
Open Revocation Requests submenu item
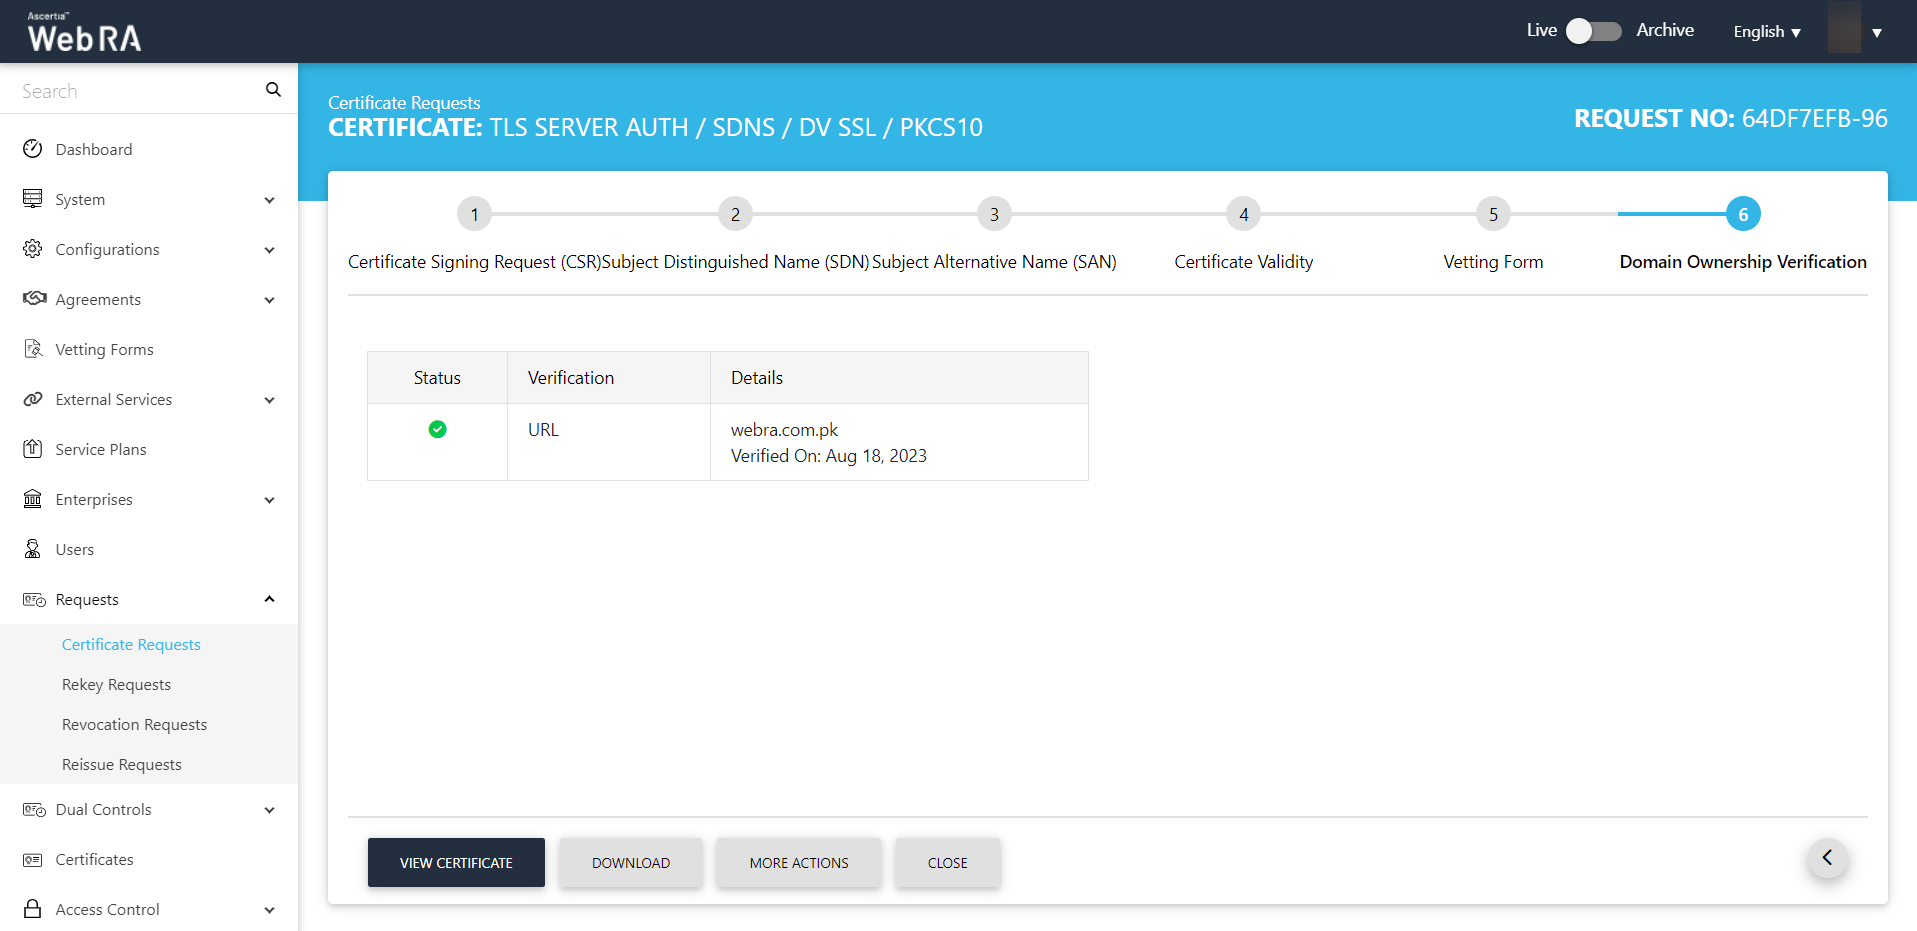pyautogui.click(x=134, y=725)
